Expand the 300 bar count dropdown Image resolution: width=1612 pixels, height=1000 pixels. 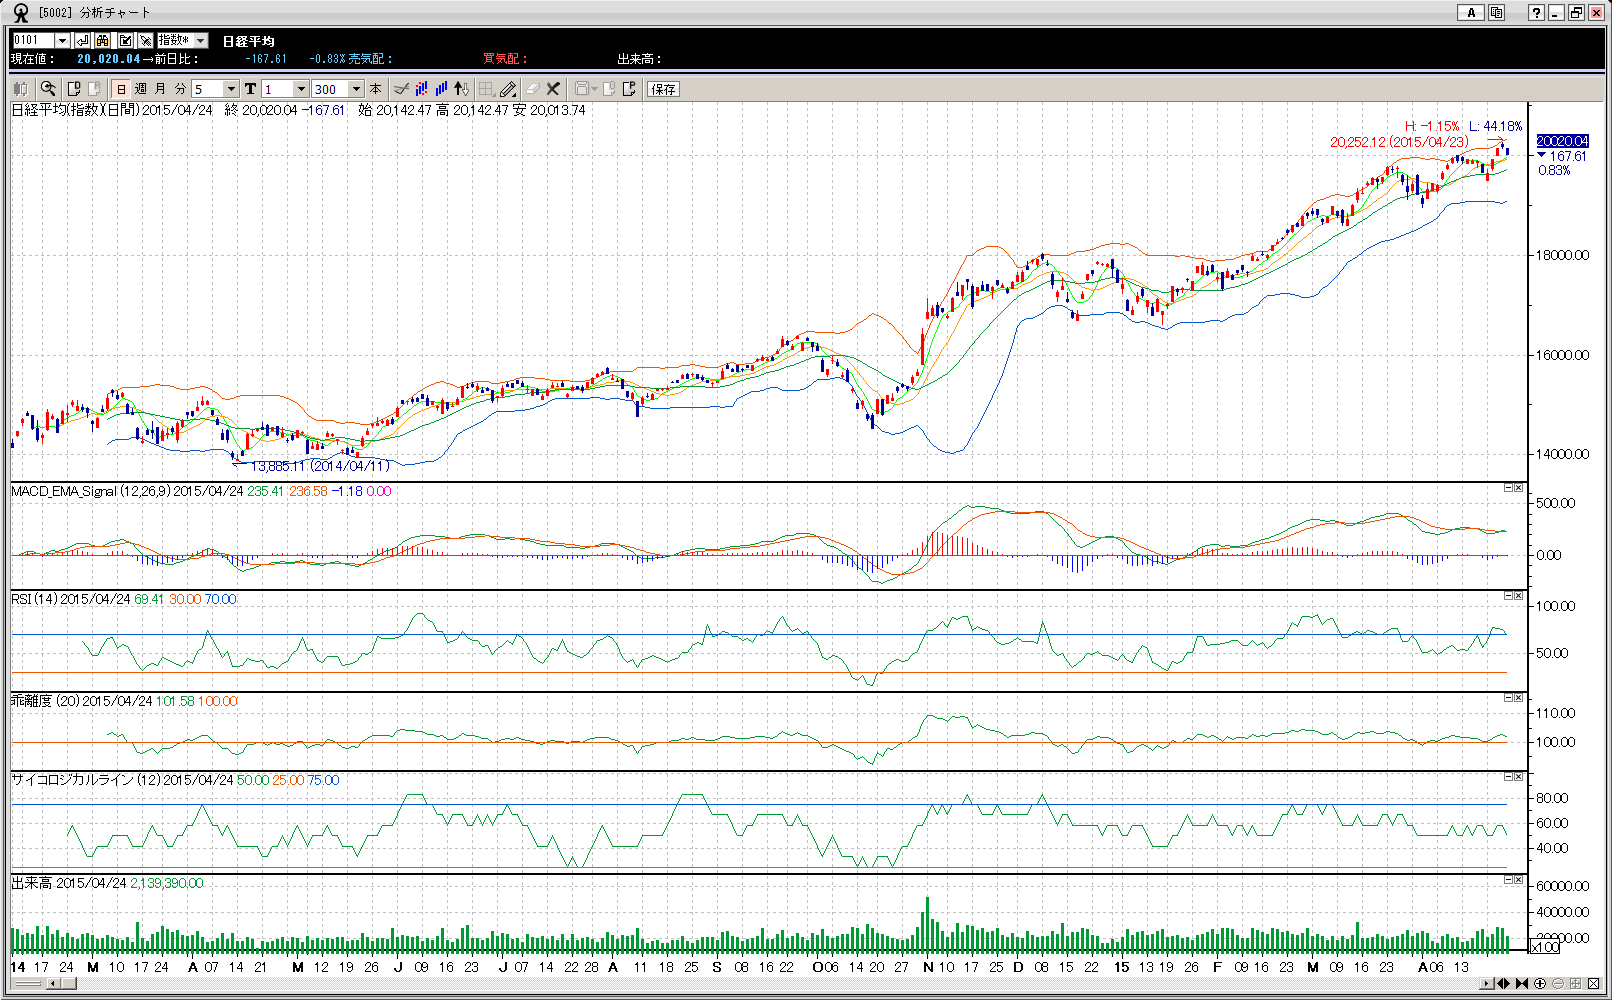click(x=356, y=89)
